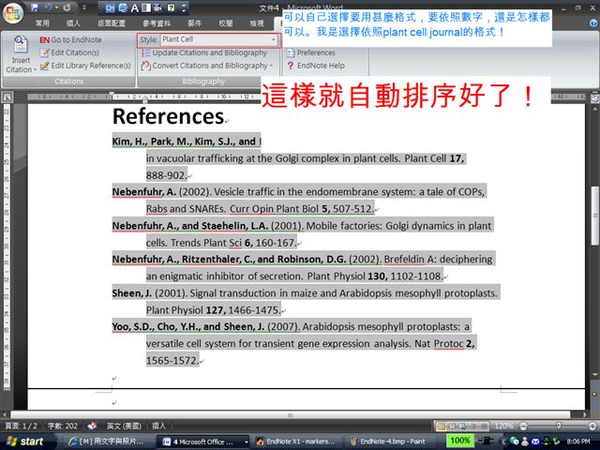The image size is (600, 450).
Task: Open the floating toolbar options arrows
Action: coord(184,8)
